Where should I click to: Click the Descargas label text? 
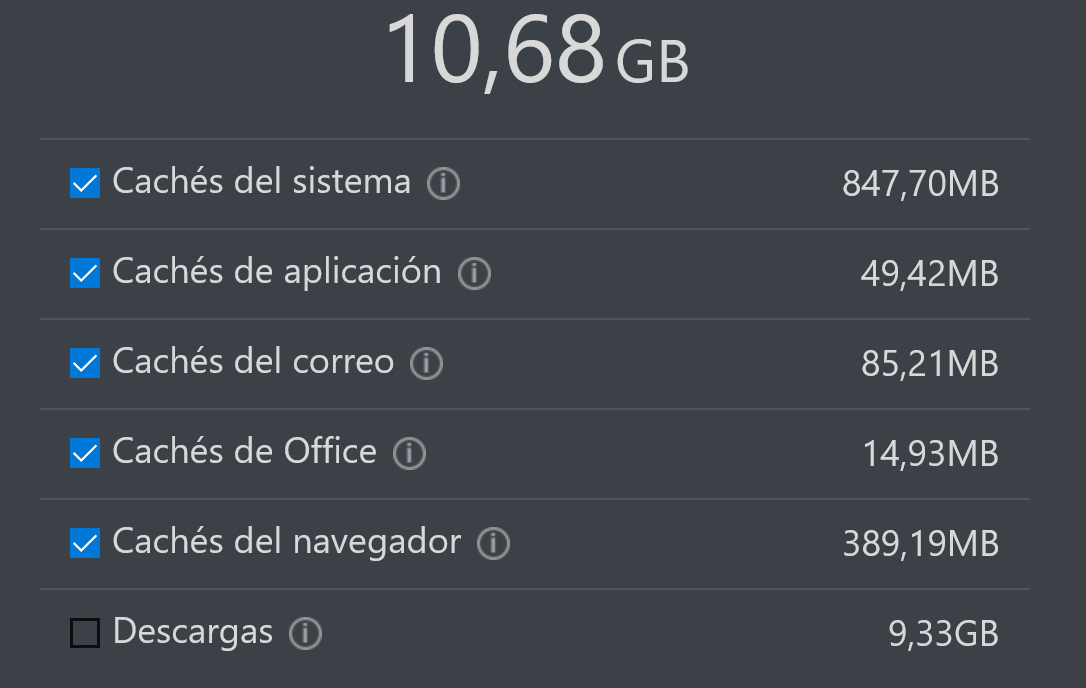(x=193, y=632)
